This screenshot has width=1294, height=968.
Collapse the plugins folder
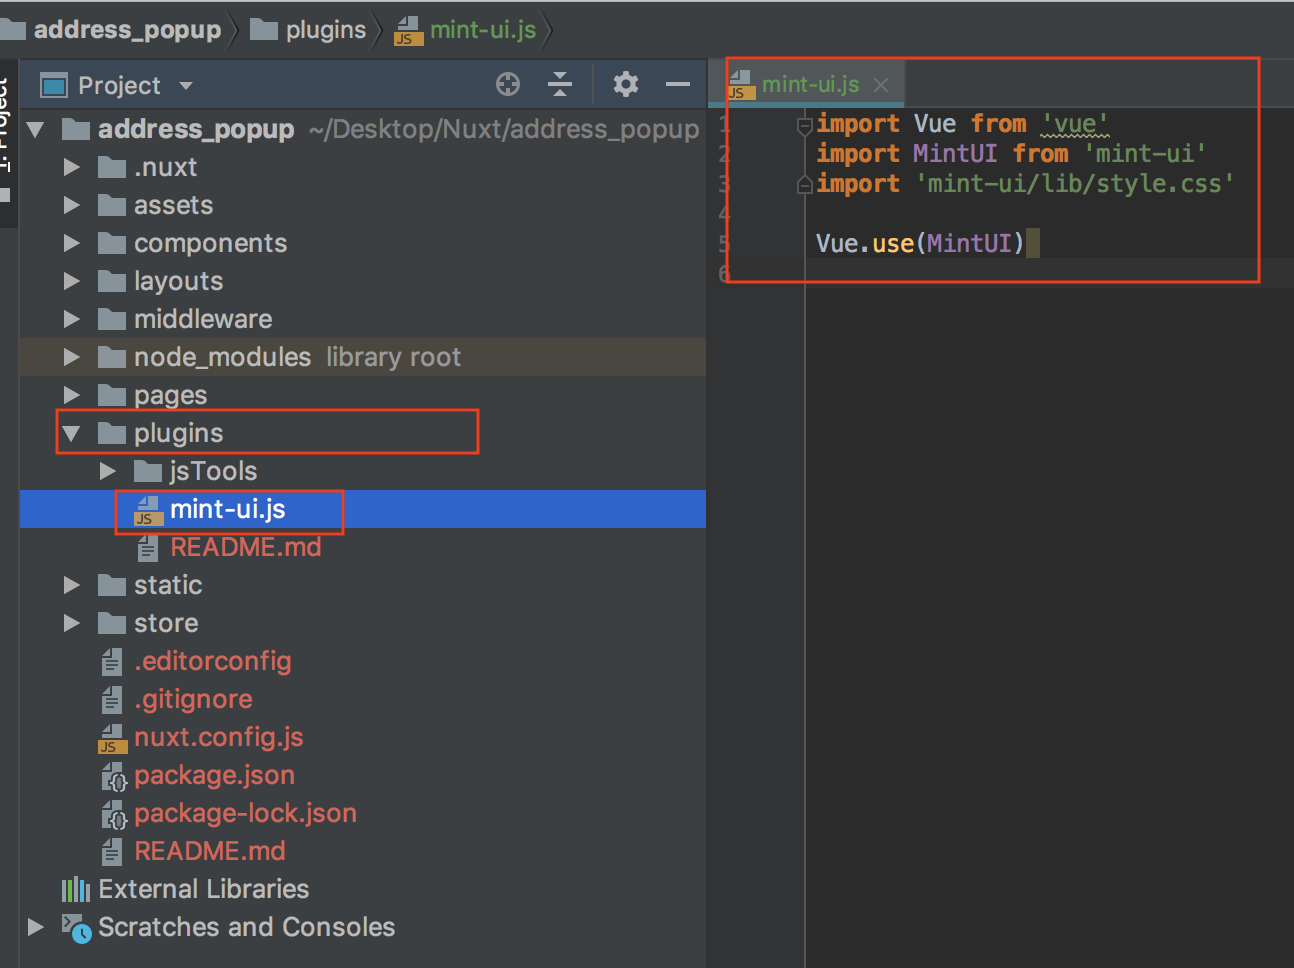click(71, 433)
